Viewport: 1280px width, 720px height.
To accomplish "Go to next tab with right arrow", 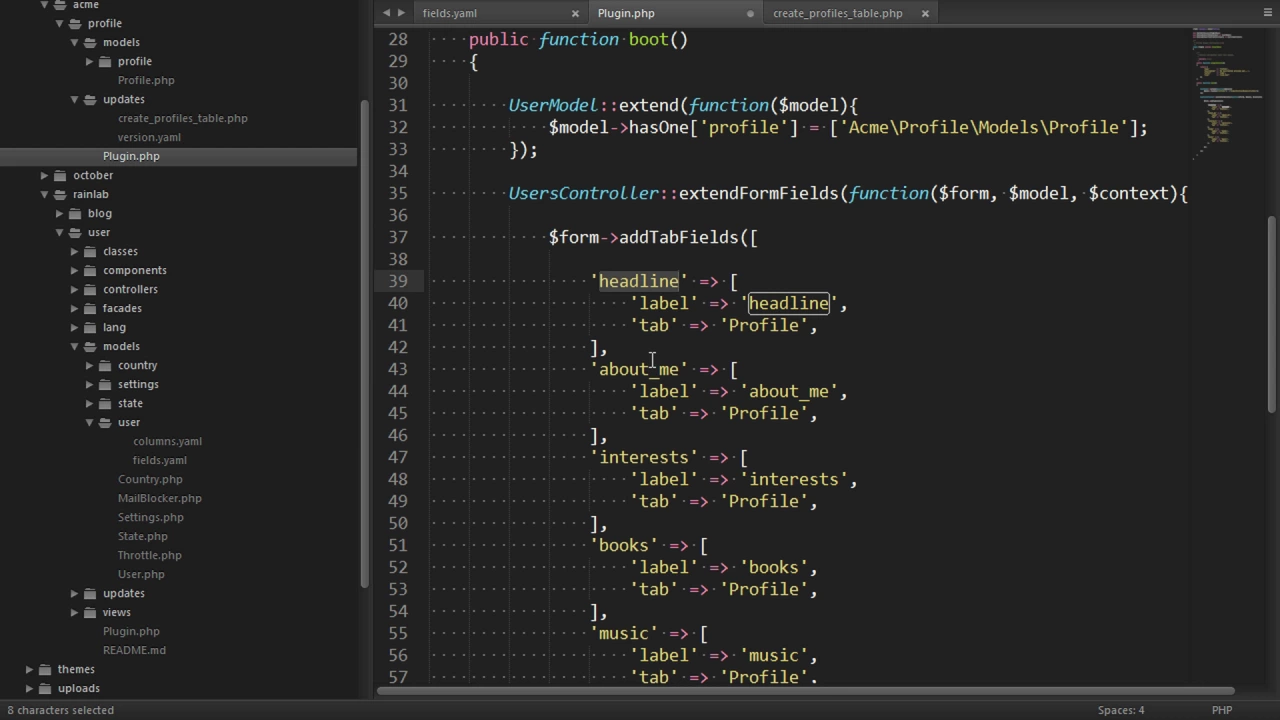I will click(x=401, y=13).
